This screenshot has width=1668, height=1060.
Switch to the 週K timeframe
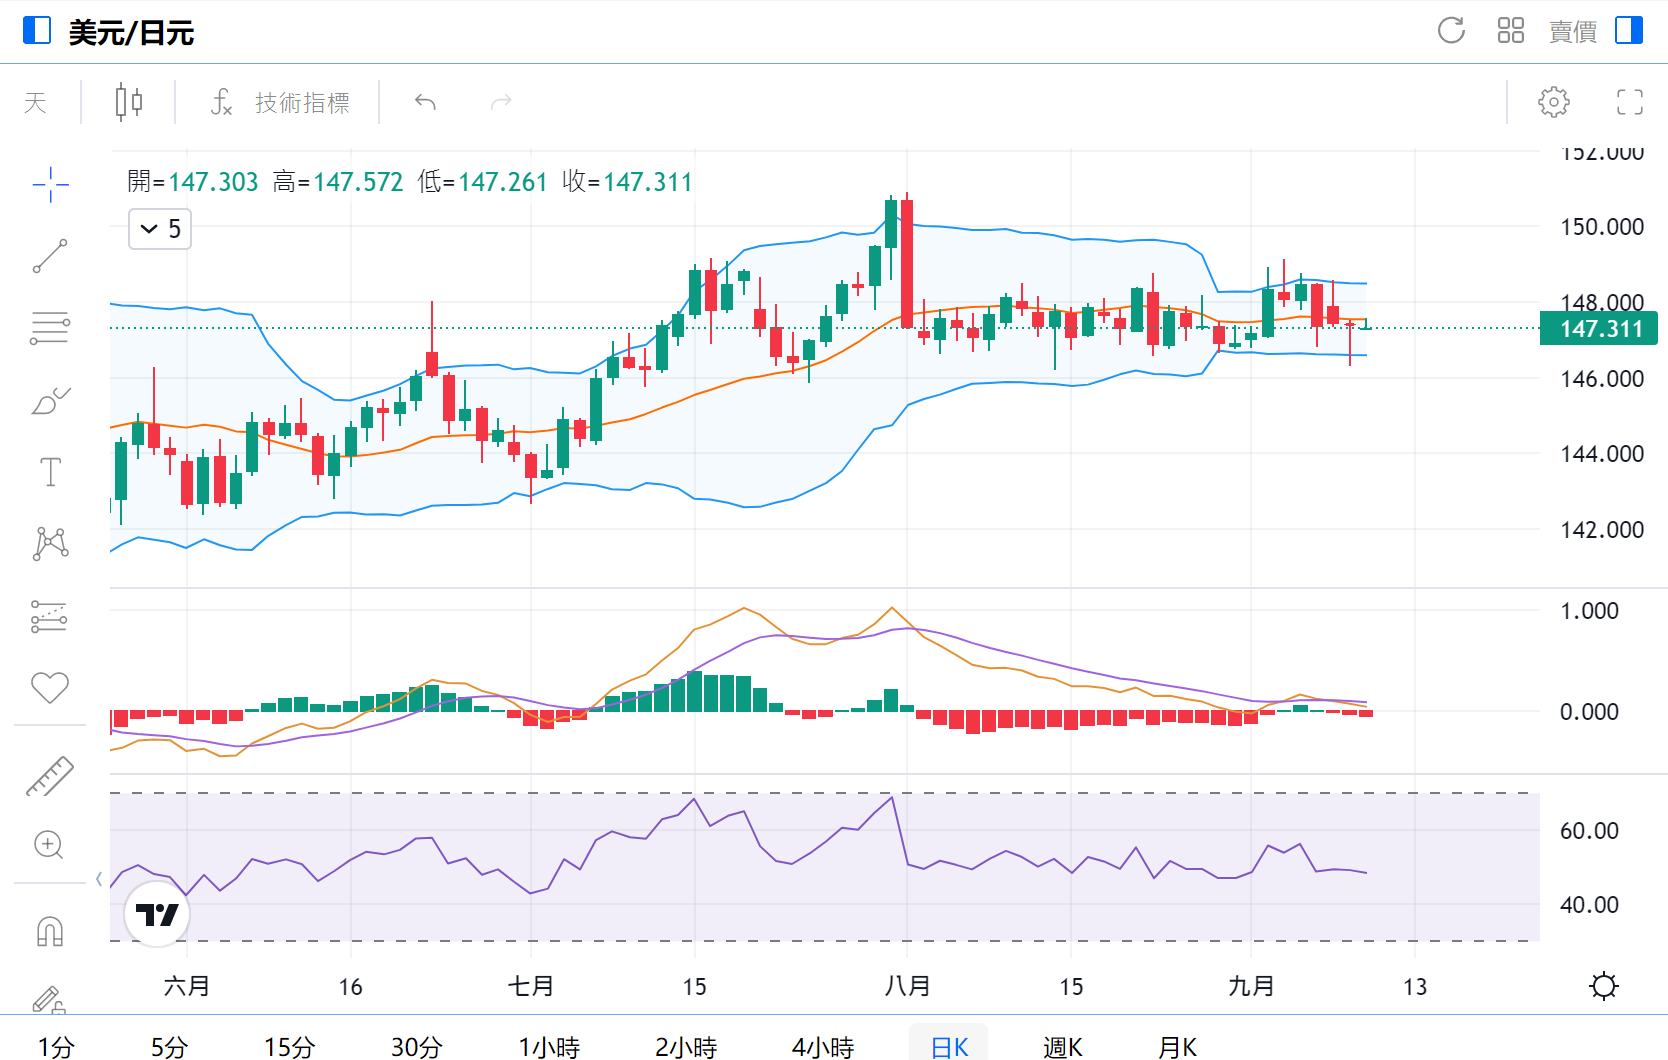tap(1062, 1047)
